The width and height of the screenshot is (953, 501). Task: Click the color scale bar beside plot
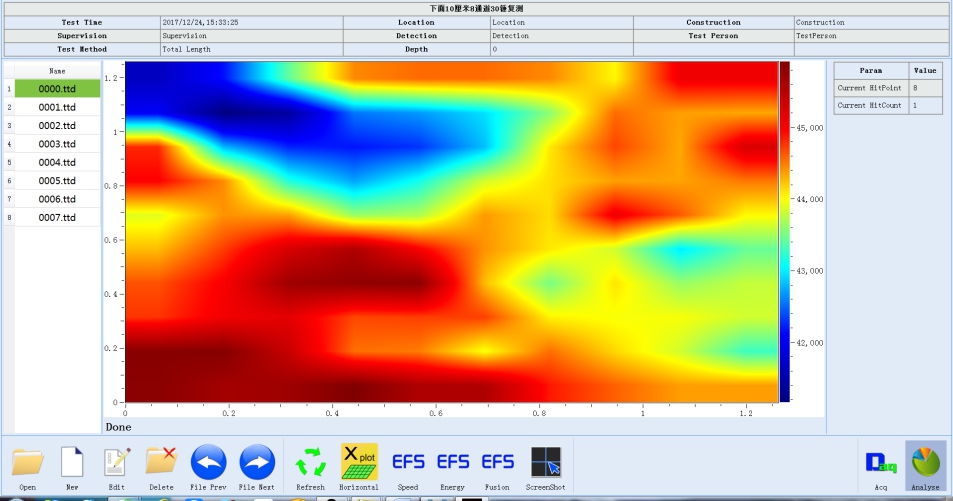tap(784, 230)
